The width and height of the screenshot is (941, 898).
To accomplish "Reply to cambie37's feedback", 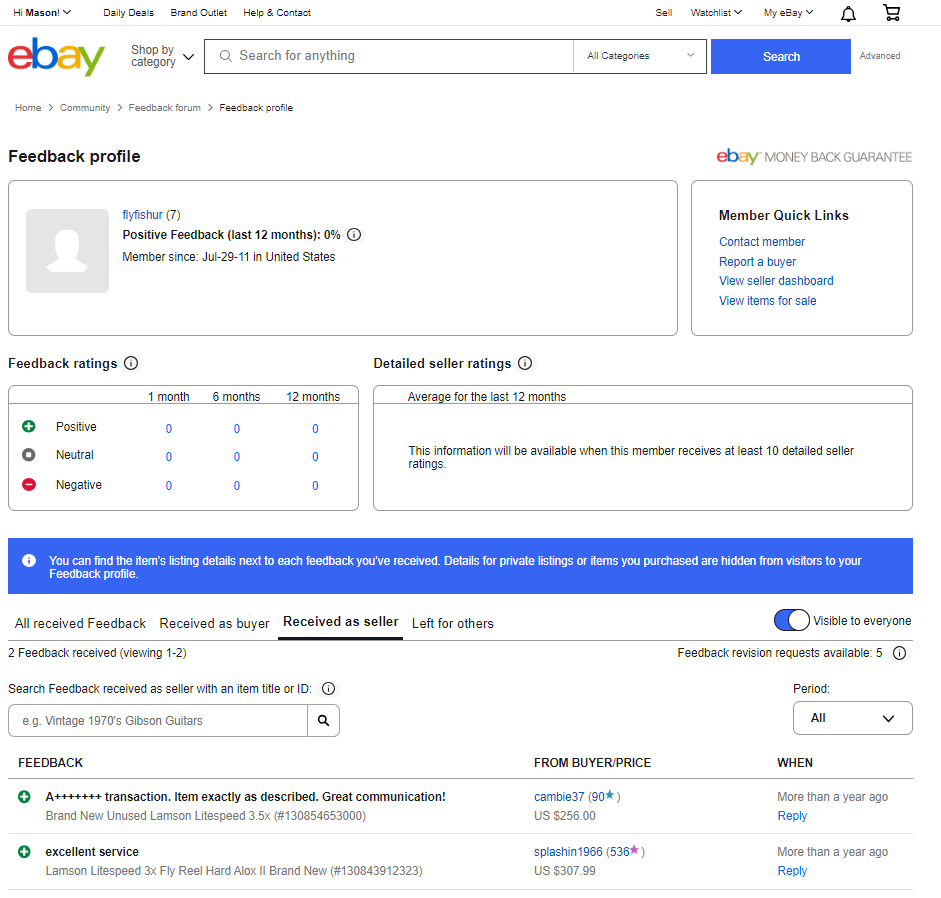I will click(x=792, y=816).
